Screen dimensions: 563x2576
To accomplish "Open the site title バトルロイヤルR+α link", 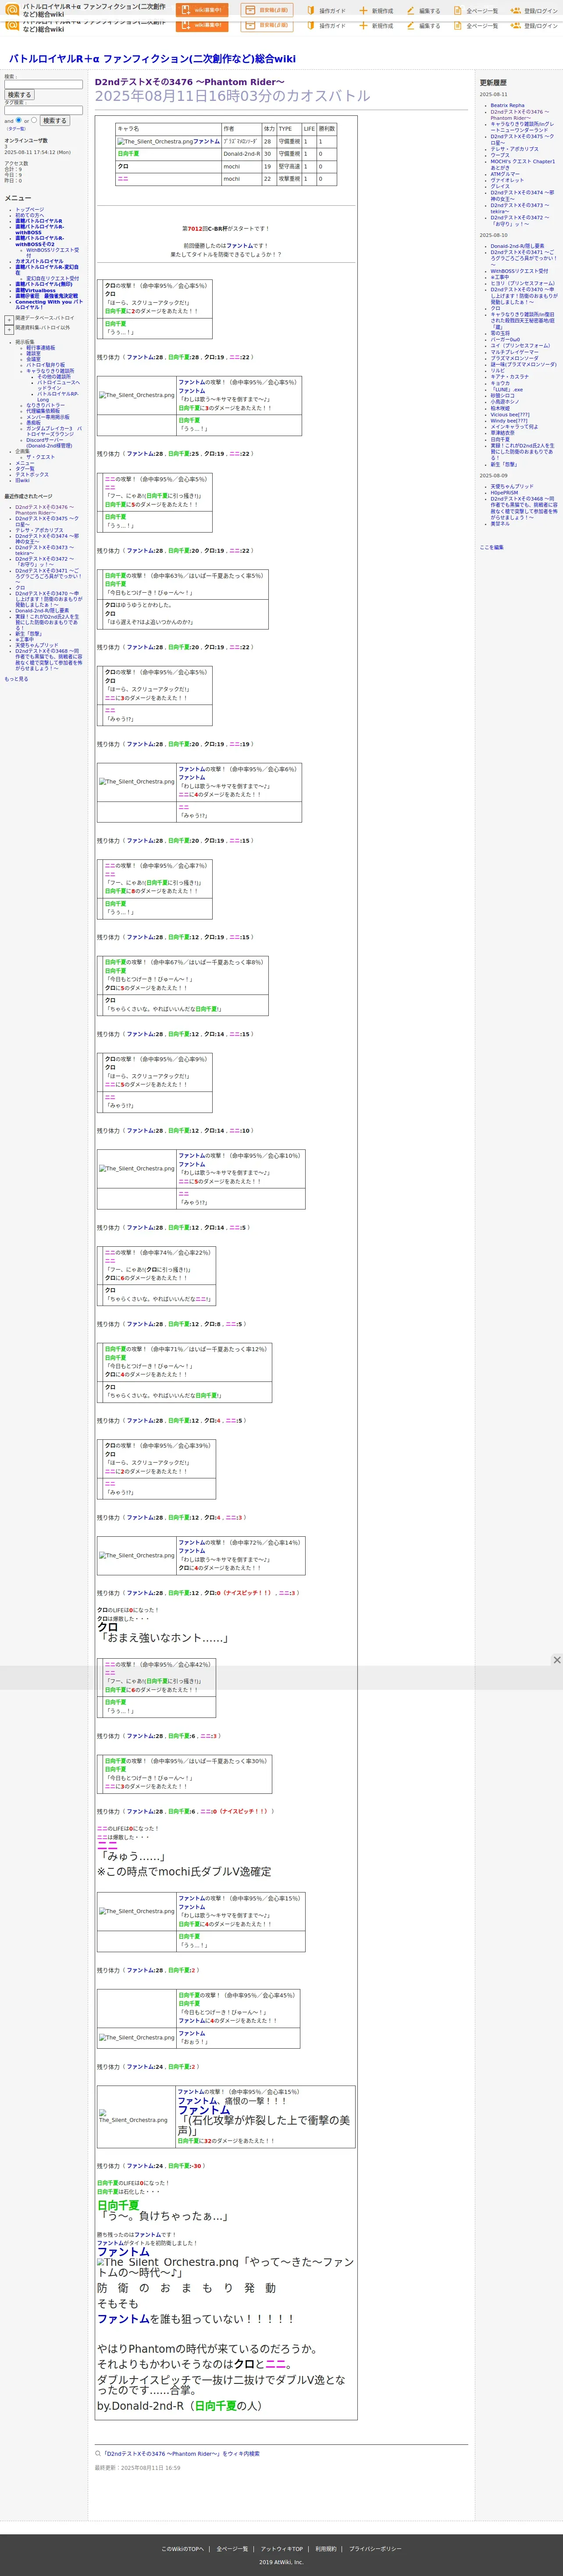I will [x=152, y=59].
